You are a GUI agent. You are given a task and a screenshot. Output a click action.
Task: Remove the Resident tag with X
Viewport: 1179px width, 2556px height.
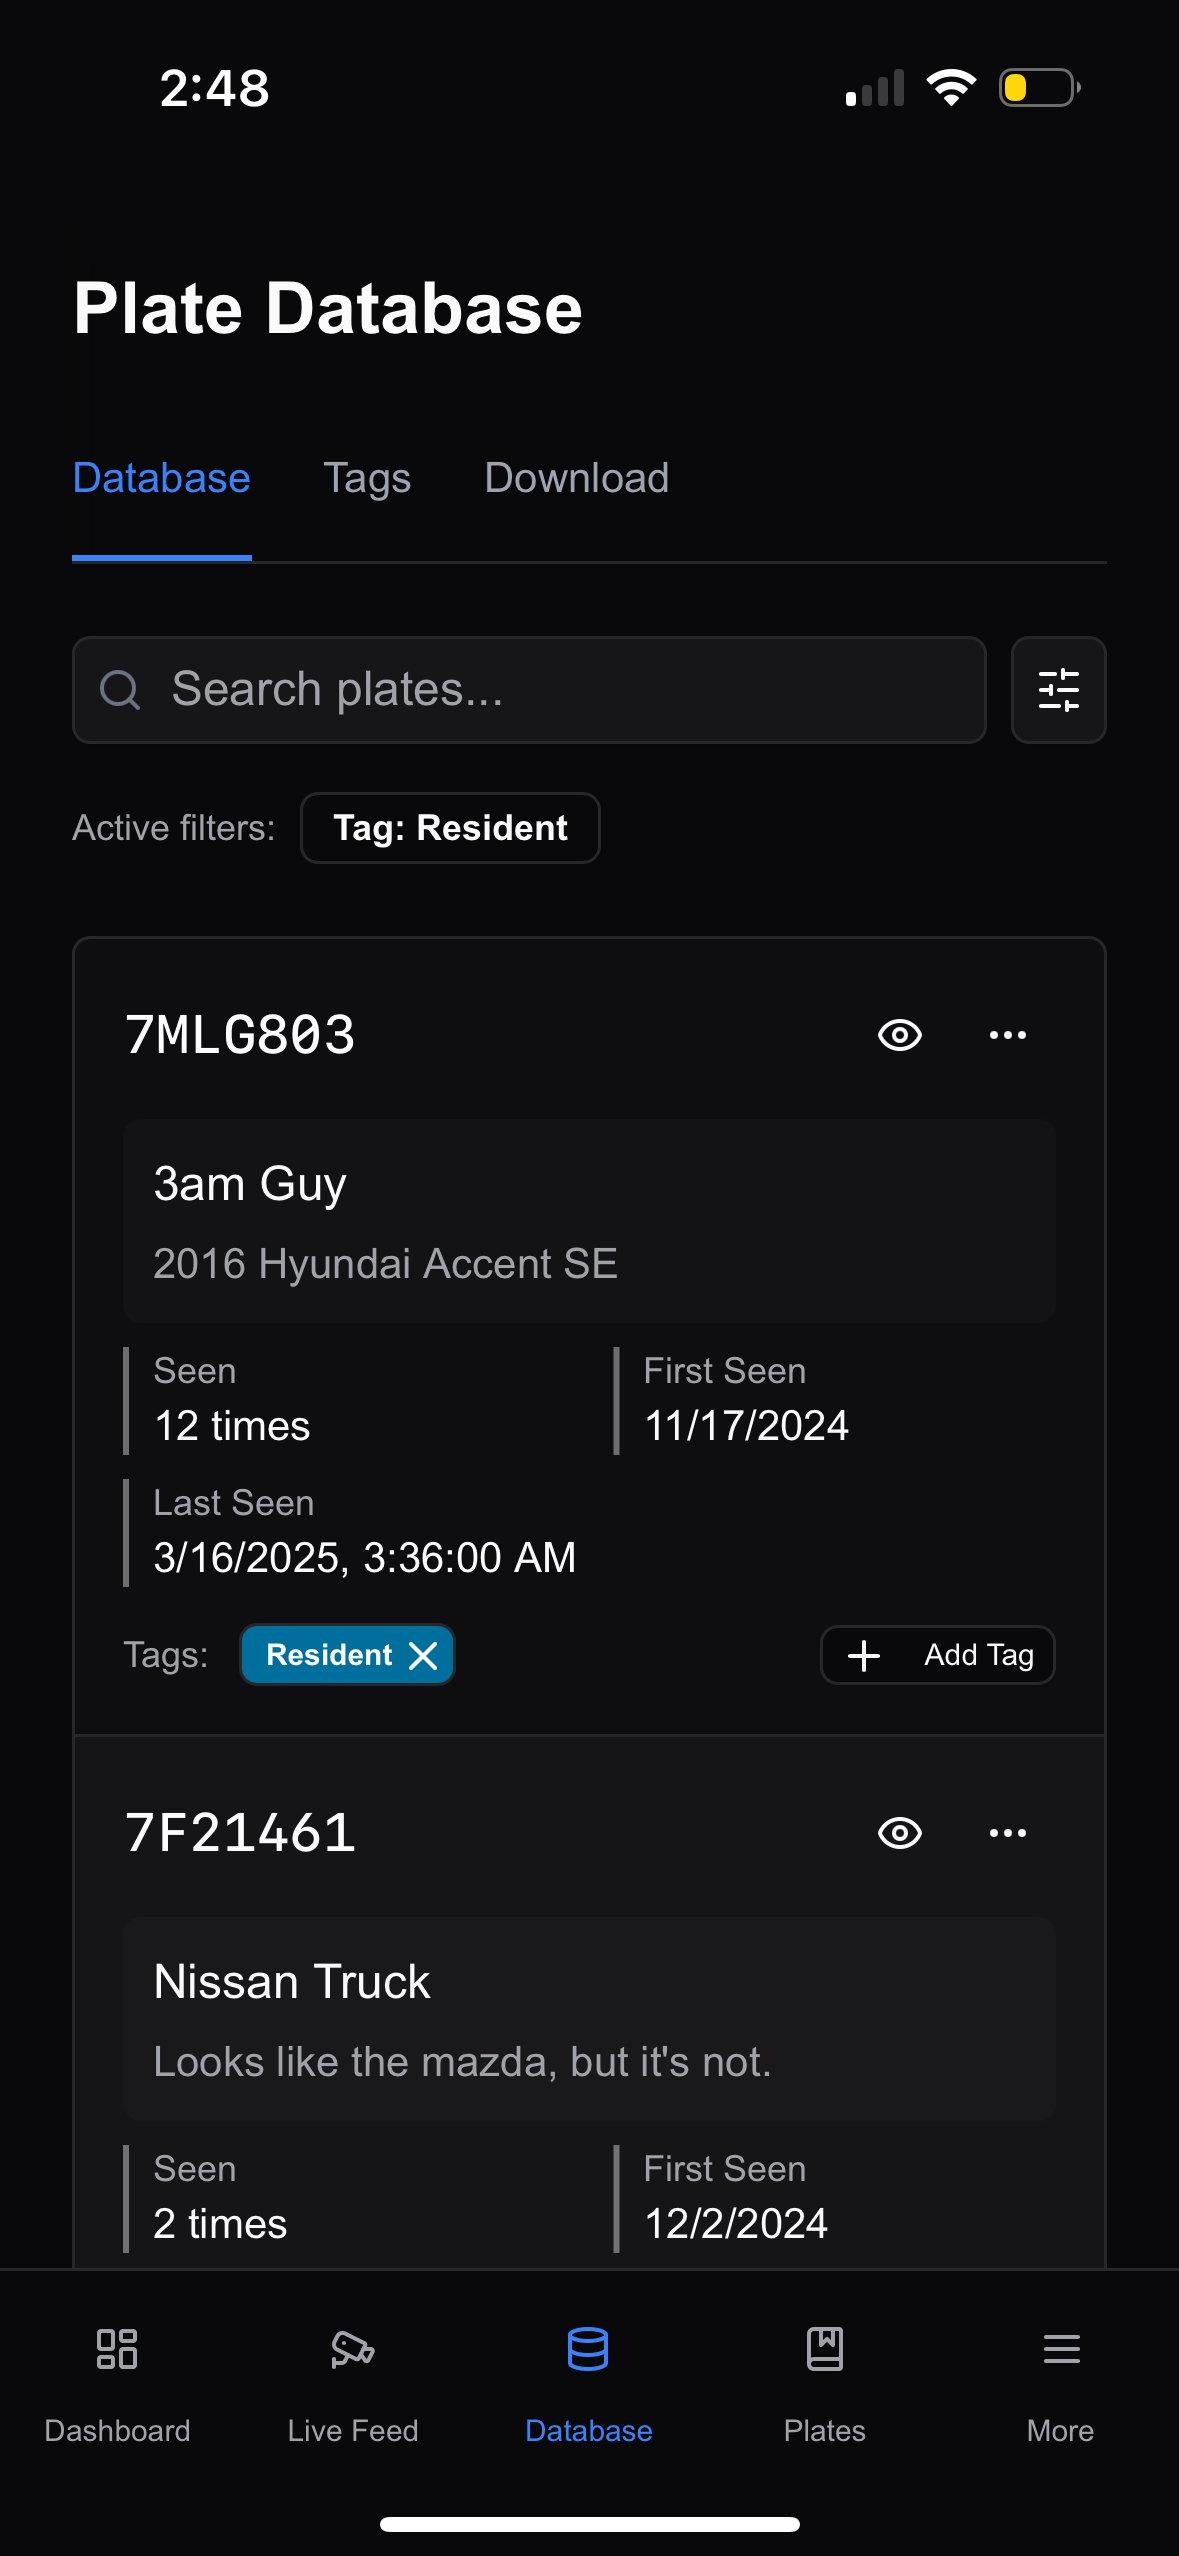pos(424,1655)
